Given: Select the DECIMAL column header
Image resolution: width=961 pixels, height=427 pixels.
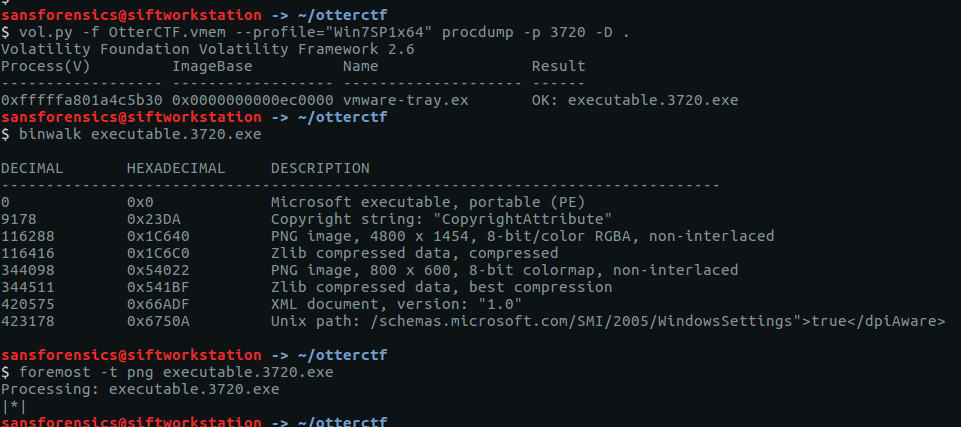Looking at the screenshot, I should (x=32, y=168).
